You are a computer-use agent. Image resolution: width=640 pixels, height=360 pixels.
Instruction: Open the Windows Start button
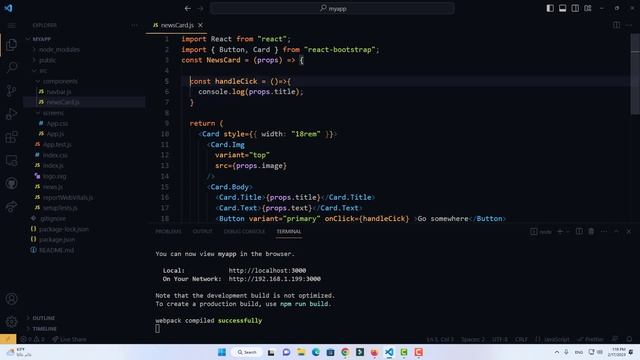tap(222, 352)
